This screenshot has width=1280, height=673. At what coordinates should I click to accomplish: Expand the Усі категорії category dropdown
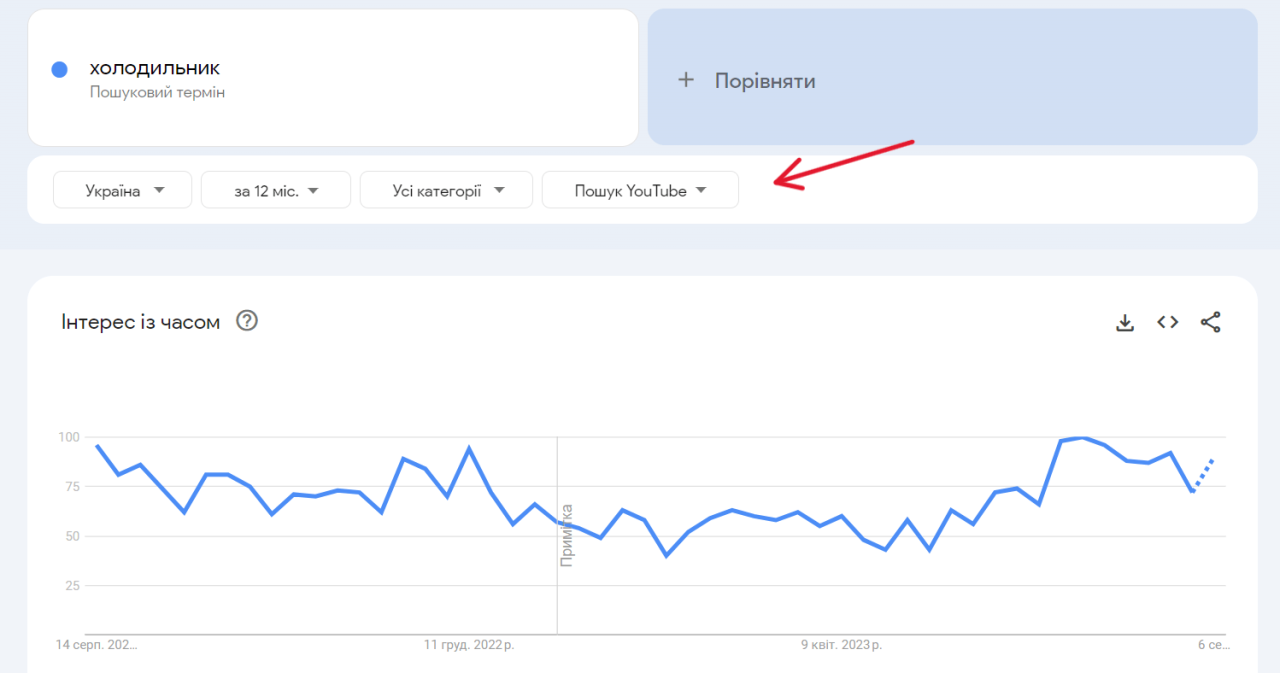pyautogui.click(x=446, y=189)
